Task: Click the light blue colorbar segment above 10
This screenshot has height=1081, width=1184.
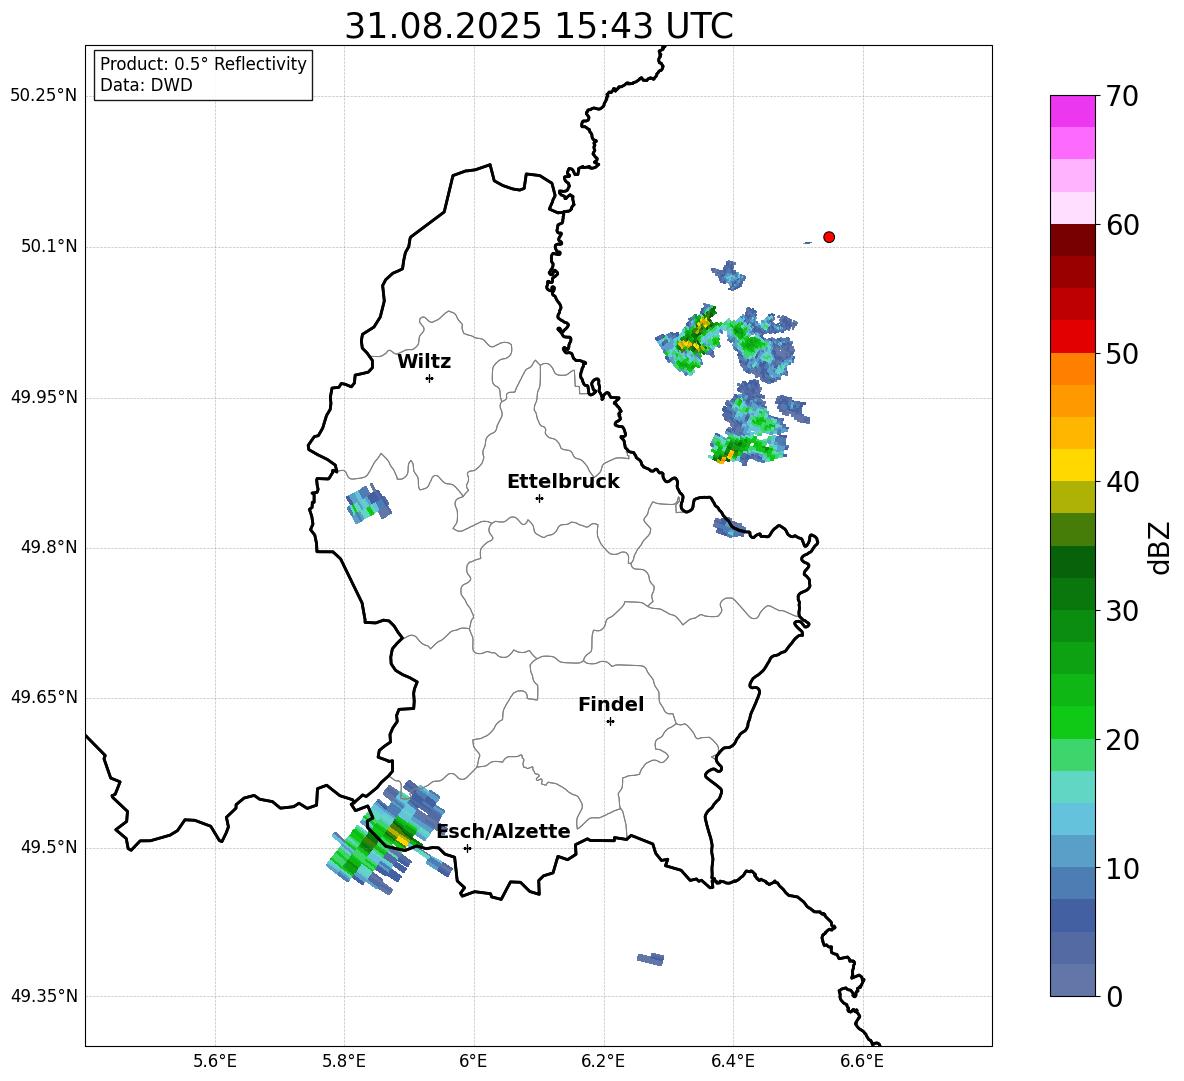Action: point(1072,851)
